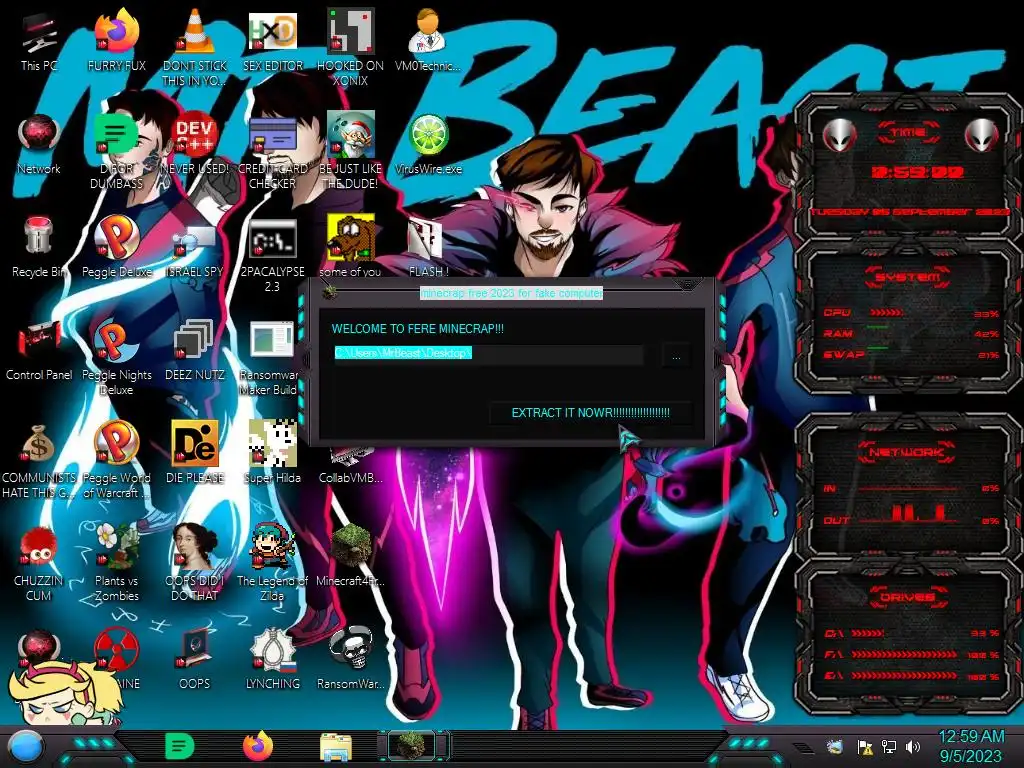Open the FLASH ! desktop shortcut
The width and height of the screenshot is (1024, 768).
coord(428,247)
